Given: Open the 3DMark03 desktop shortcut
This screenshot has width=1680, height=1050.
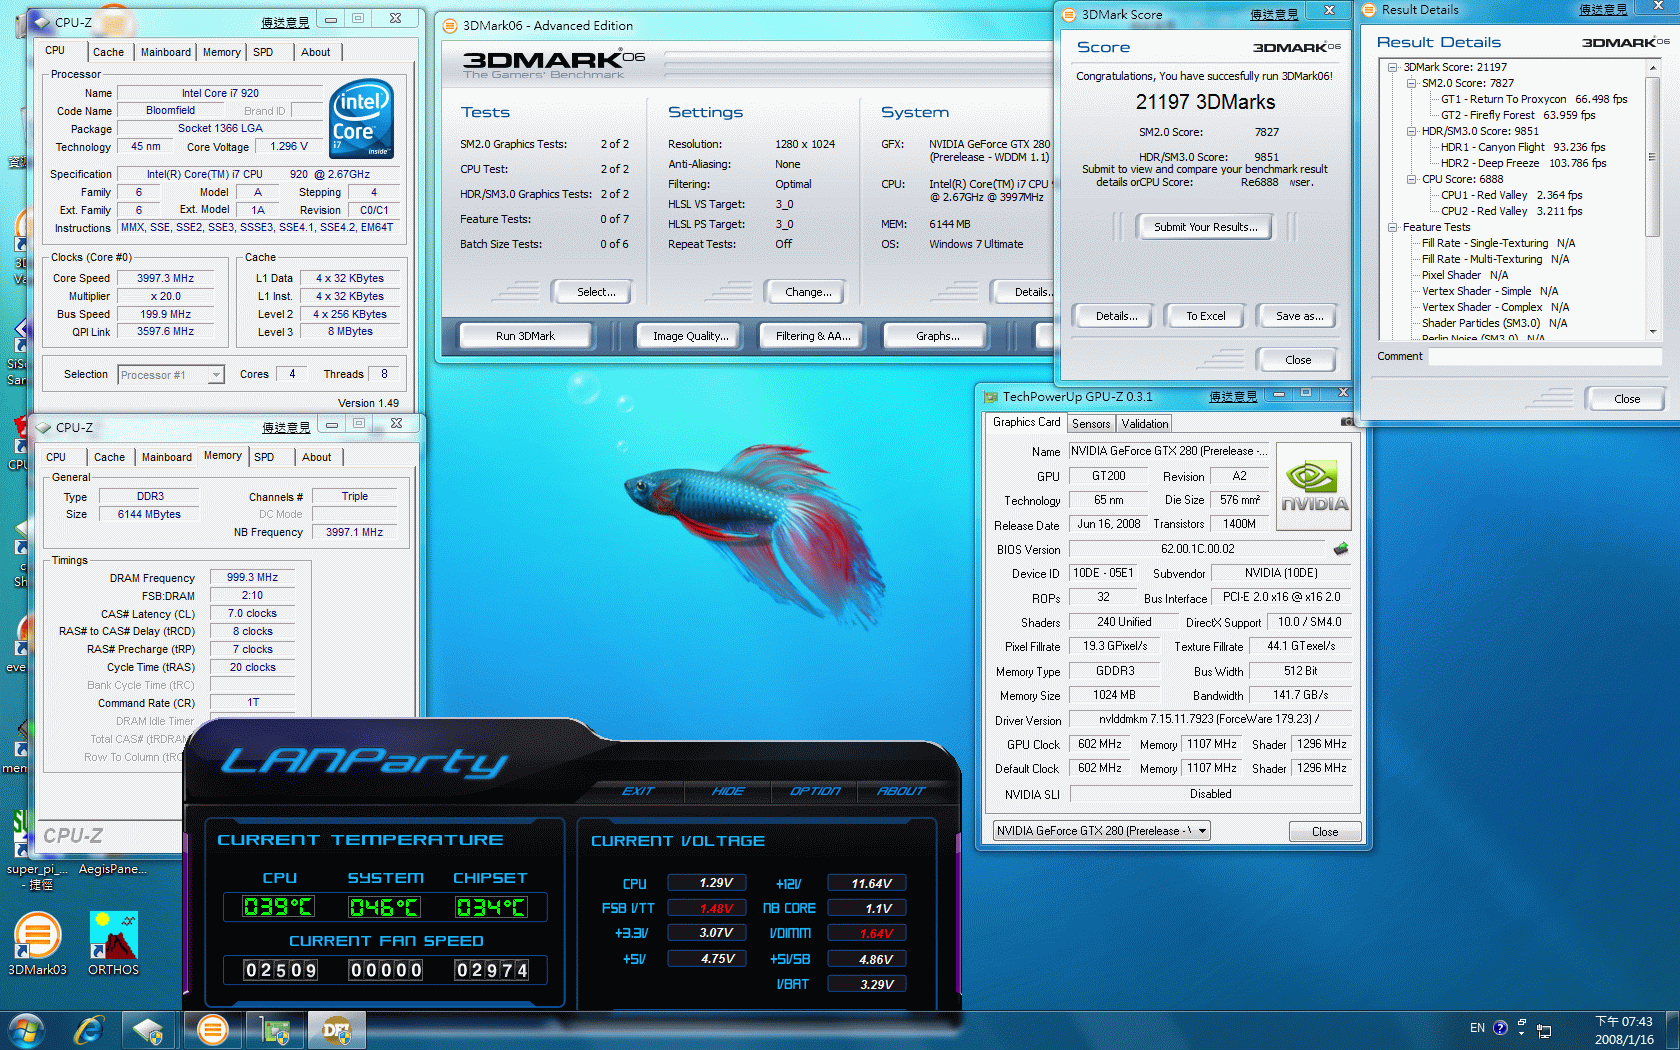Looking at the screenshot, I should tap(37, 944).
